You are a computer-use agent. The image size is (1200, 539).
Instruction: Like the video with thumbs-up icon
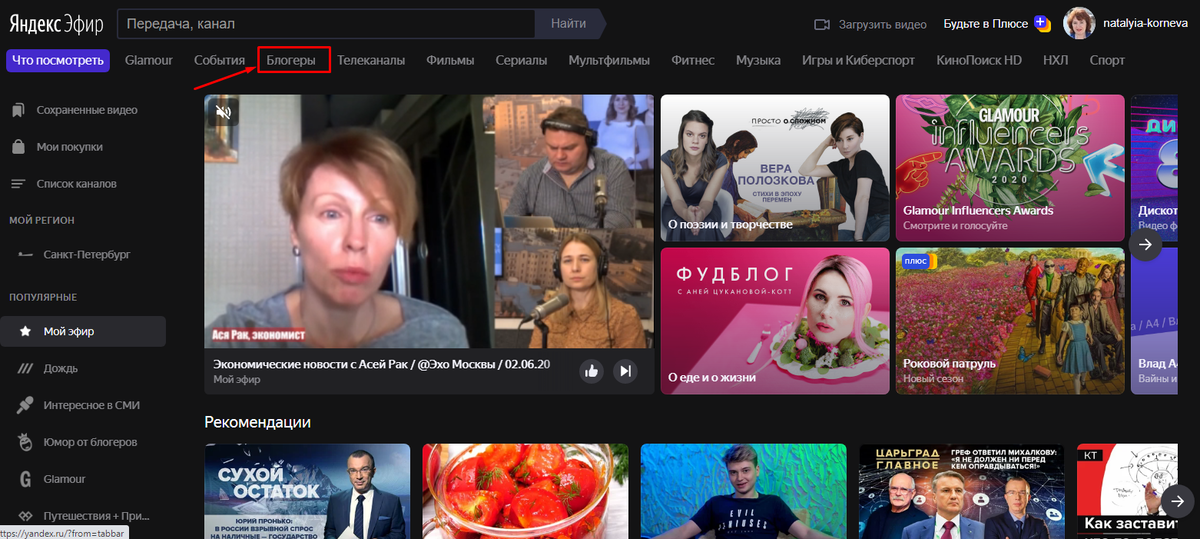[x=592, y=371]
